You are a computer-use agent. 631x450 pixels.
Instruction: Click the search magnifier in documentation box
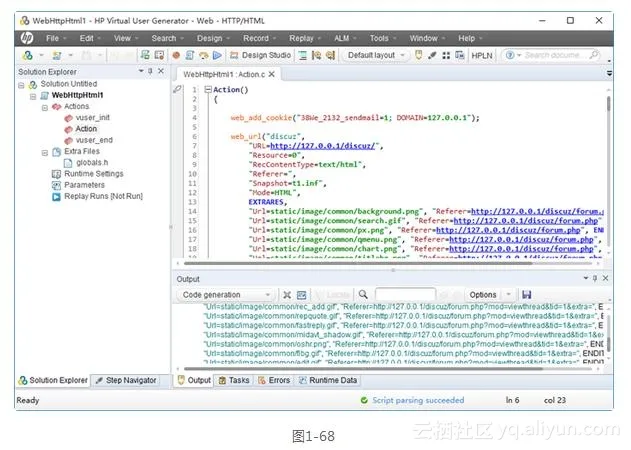(594, 55)
